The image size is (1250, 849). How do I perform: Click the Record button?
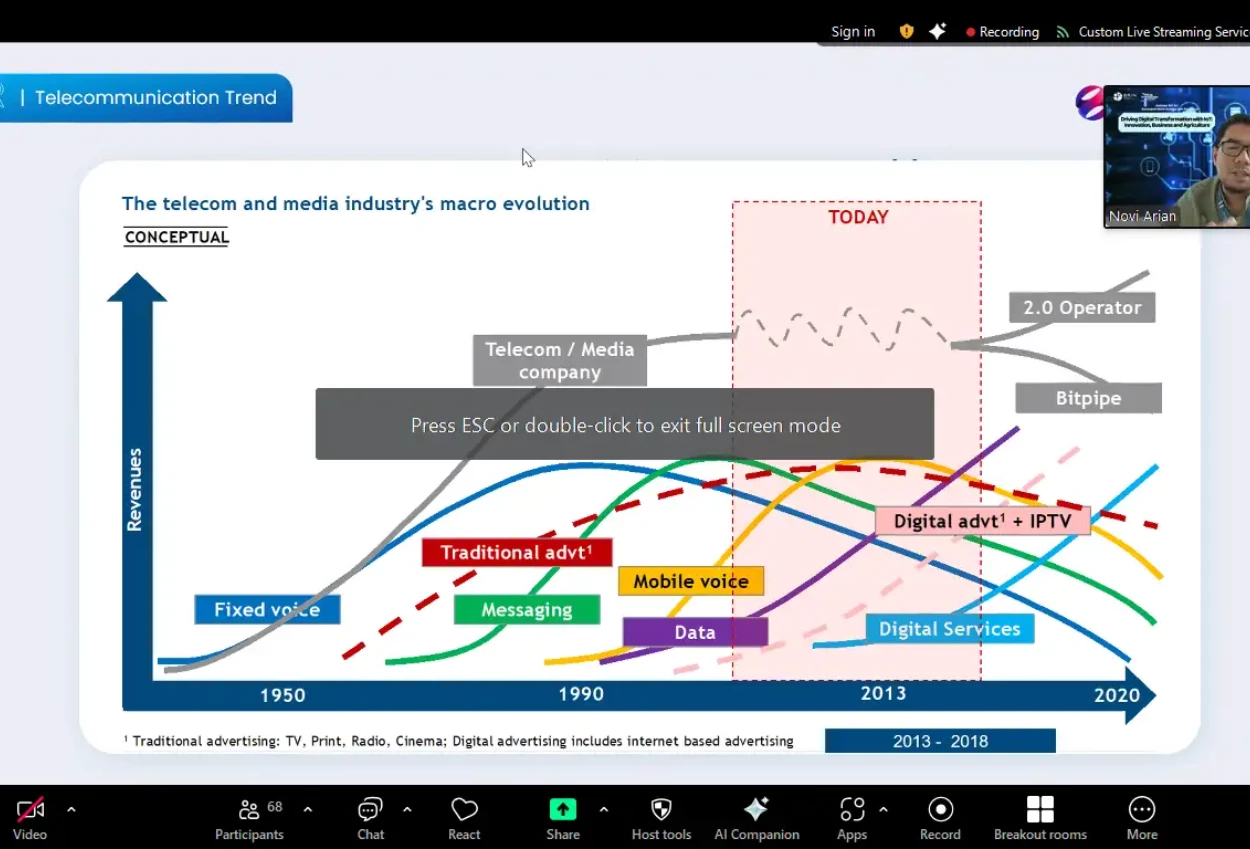click(x=940, y=818)
